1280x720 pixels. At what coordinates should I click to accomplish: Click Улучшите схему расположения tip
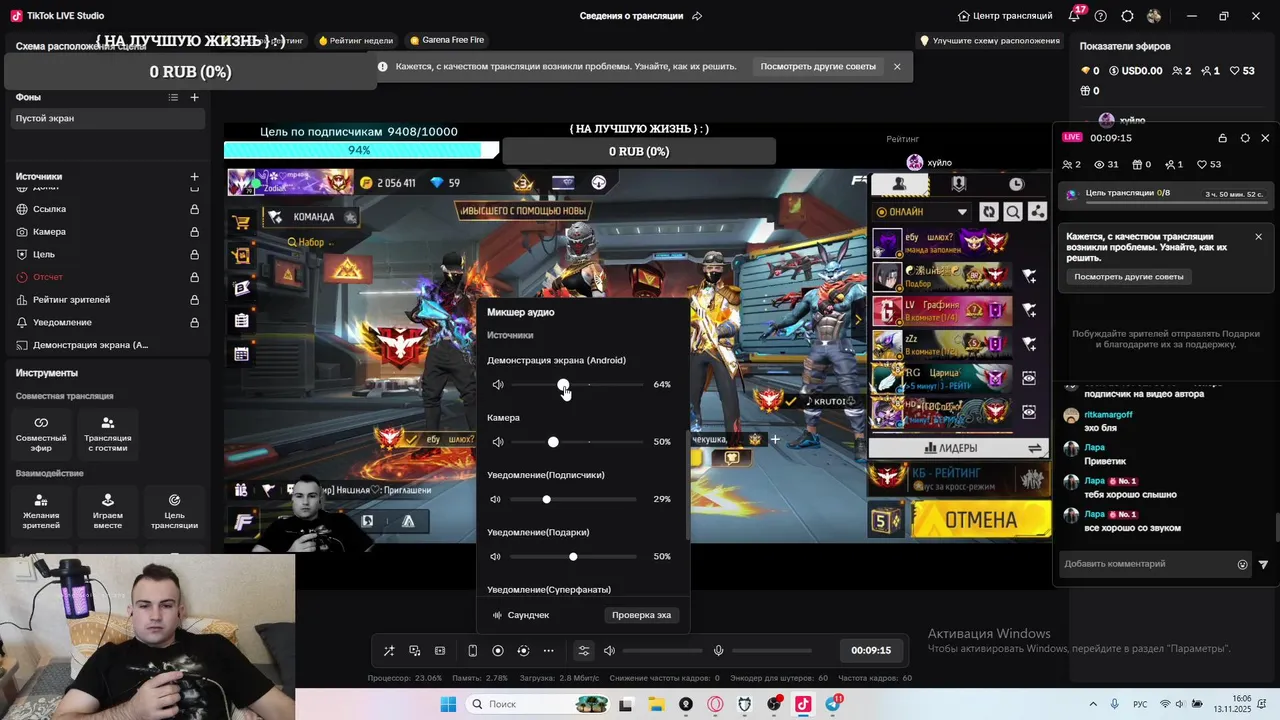coord(989,41)
